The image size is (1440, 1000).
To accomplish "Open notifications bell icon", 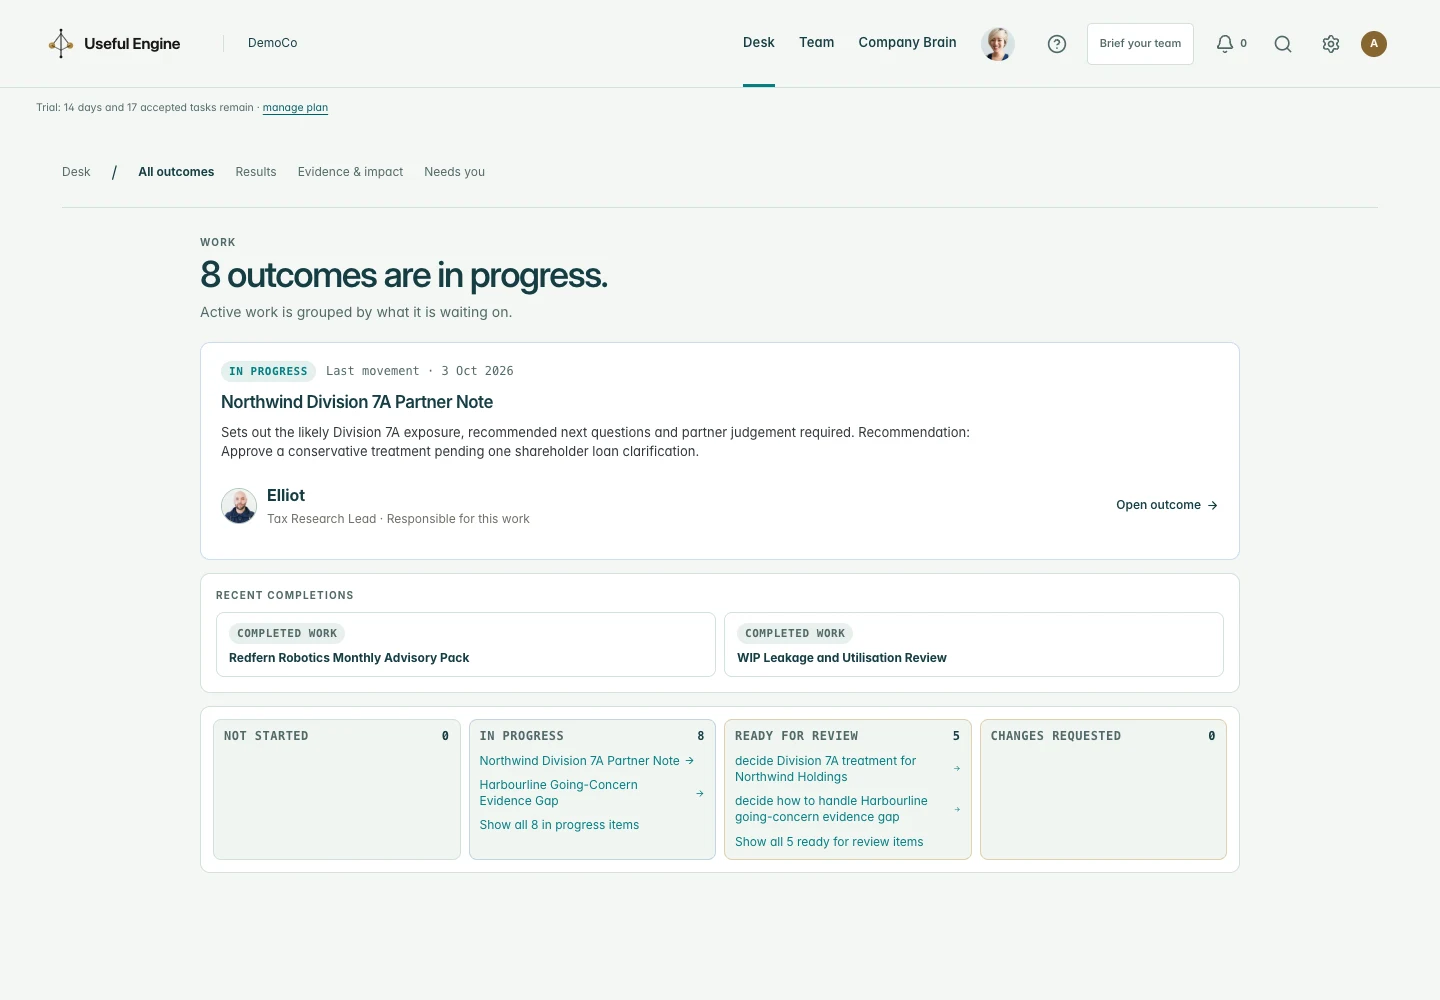I will 1225,44.
